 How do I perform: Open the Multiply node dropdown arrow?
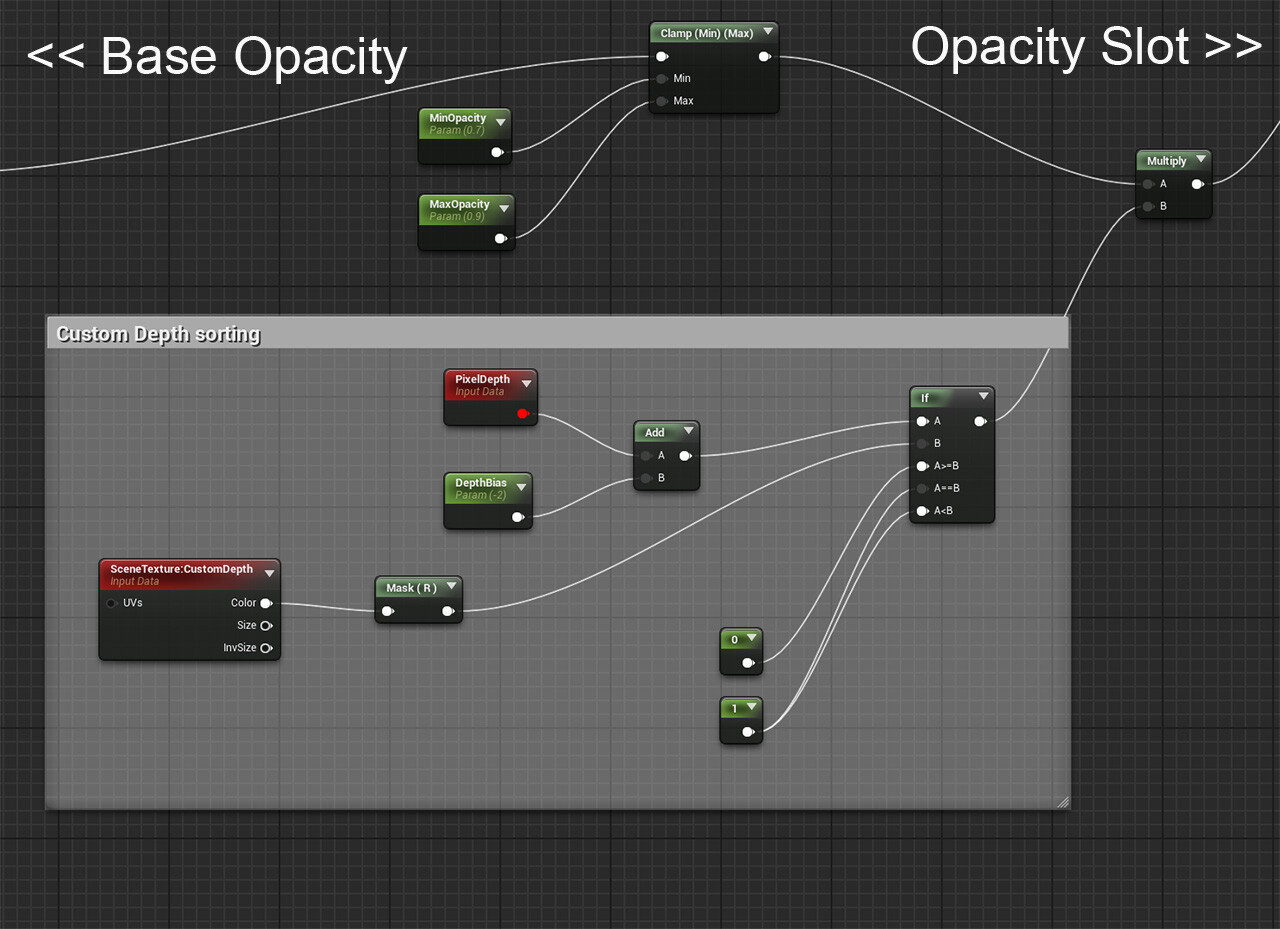pos(1200,160)
